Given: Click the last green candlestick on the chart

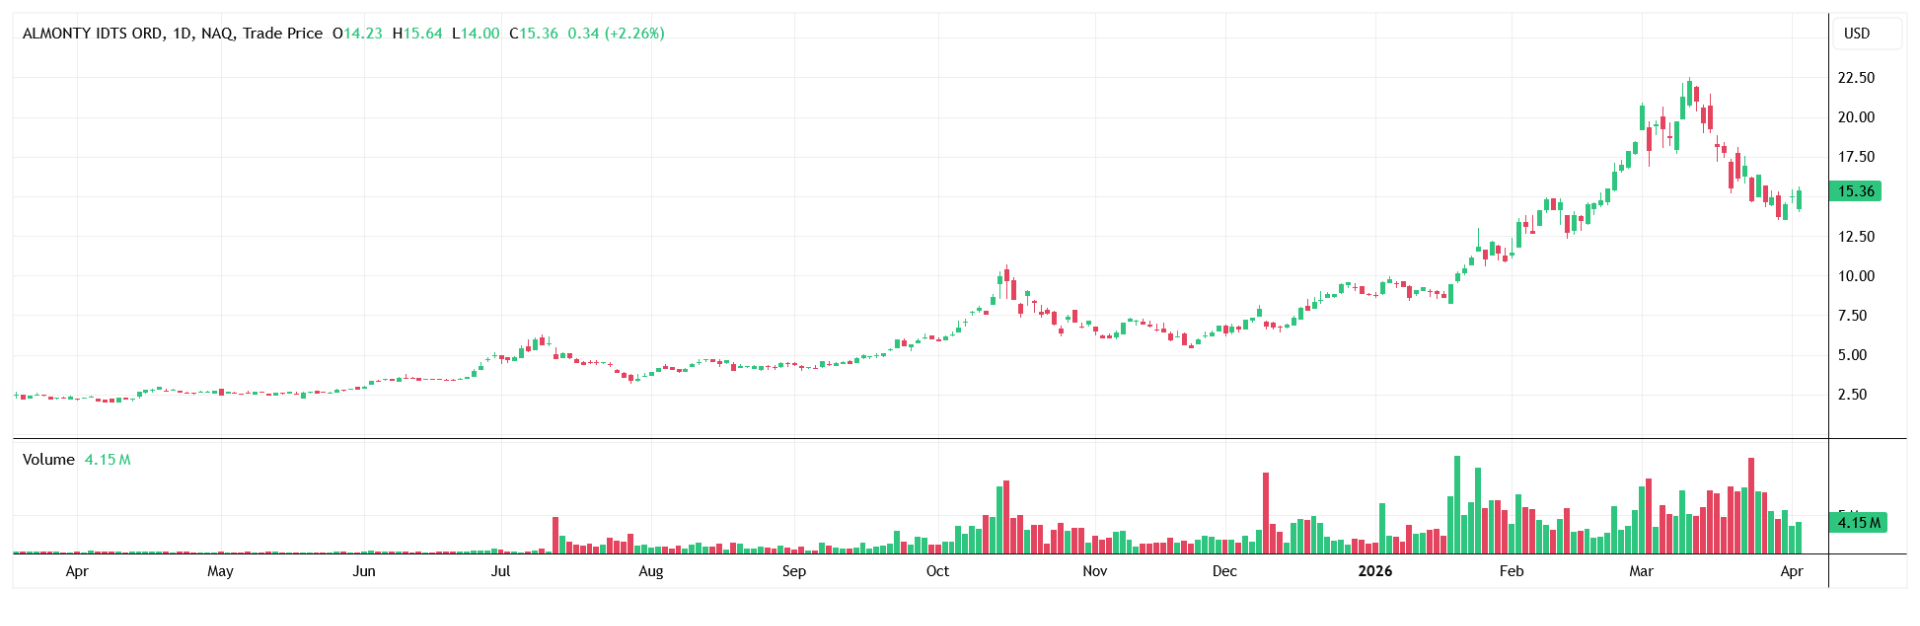Looking at the screenshot, I should (x=1799, y=199).
